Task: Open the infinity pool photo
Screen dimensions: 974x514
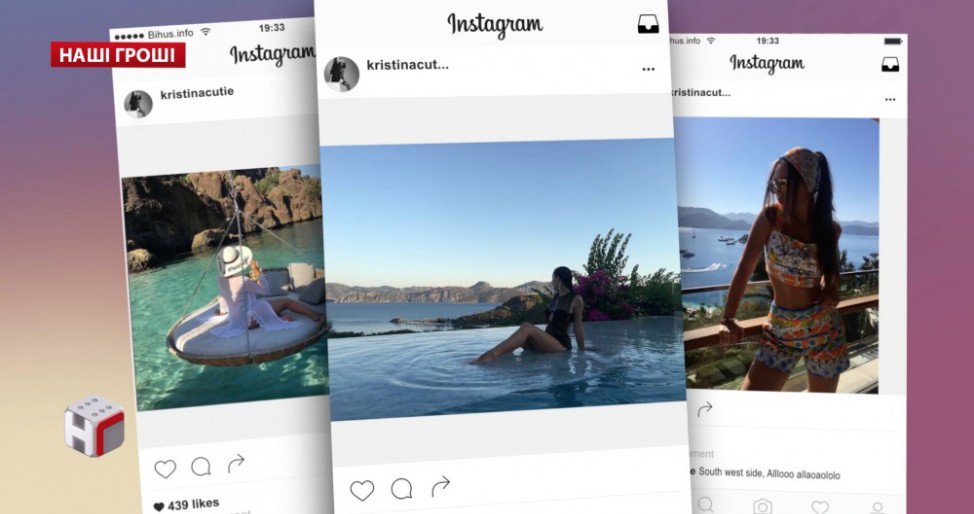Action: [x=502, y=280]
